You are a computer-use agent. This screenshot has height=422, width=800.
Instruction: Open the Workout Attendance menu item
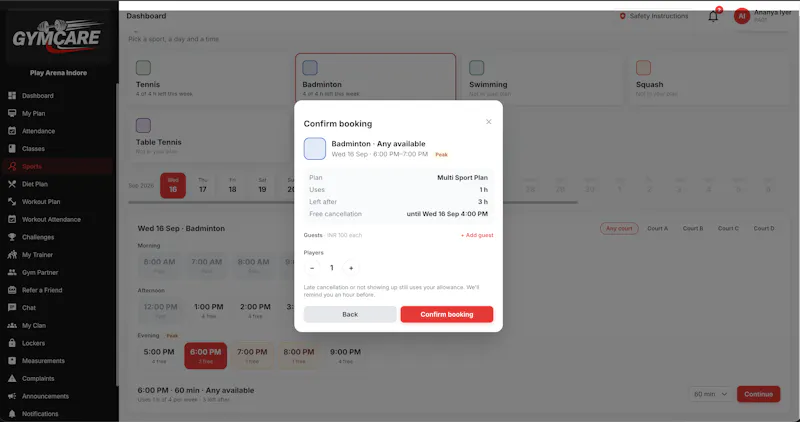(x=58, y=219)
